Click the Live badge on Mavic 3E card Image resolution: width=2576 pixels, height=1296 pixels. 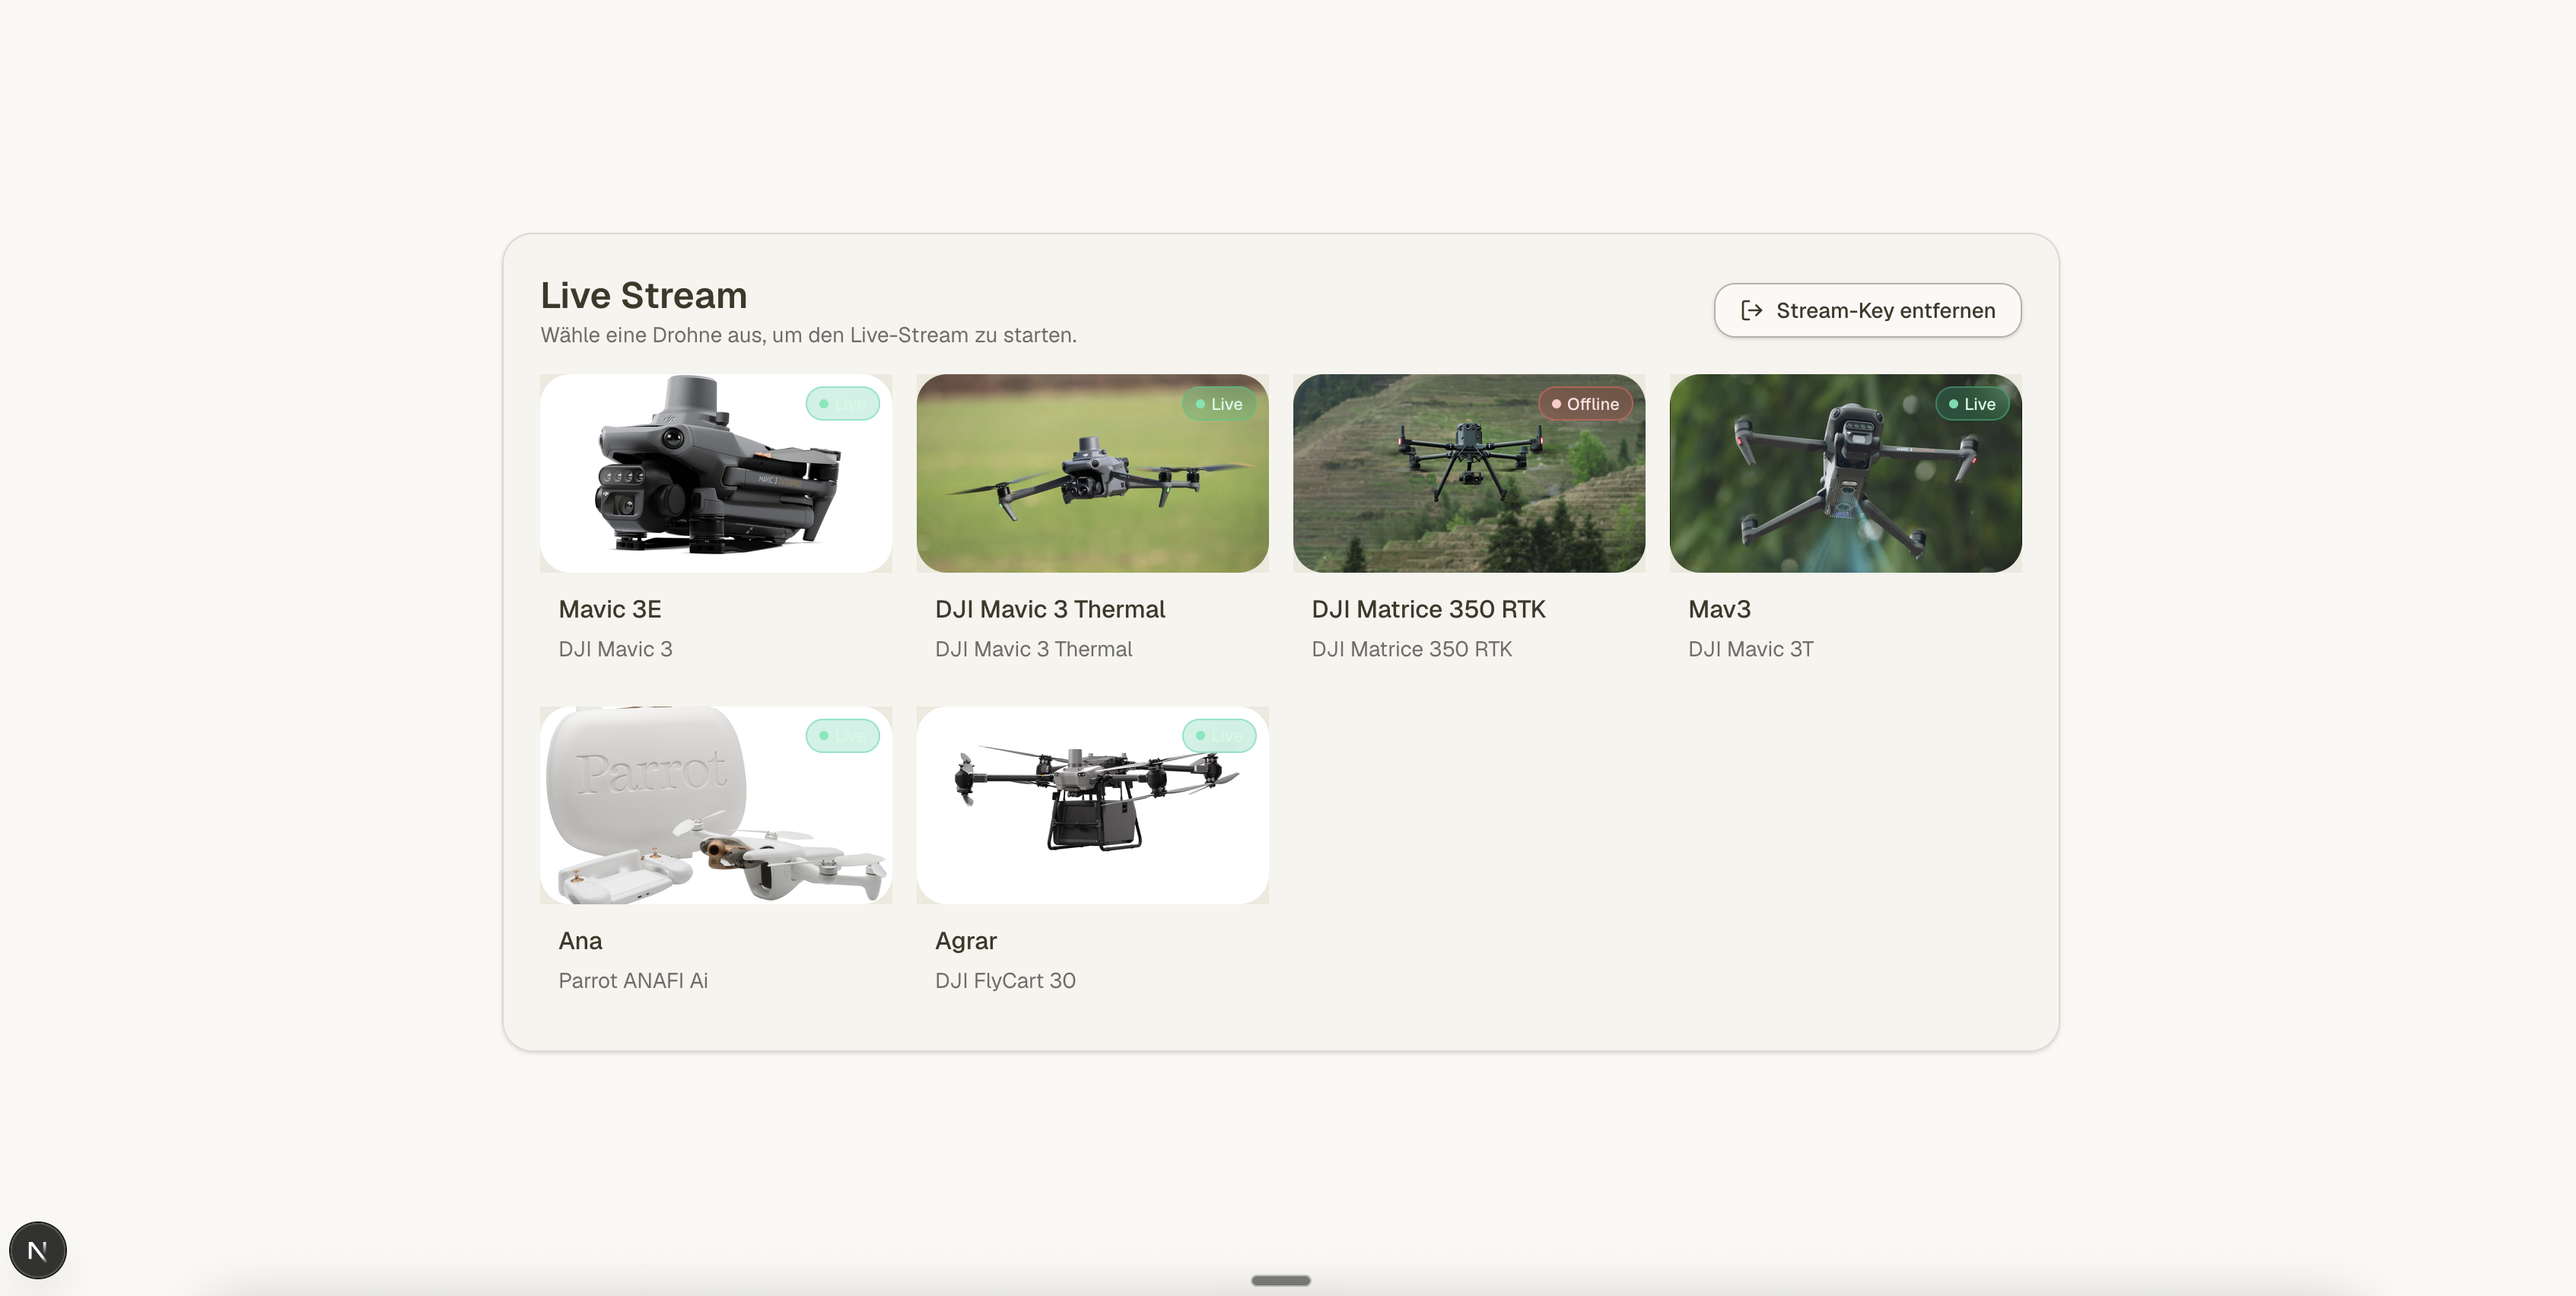(842, 404)
